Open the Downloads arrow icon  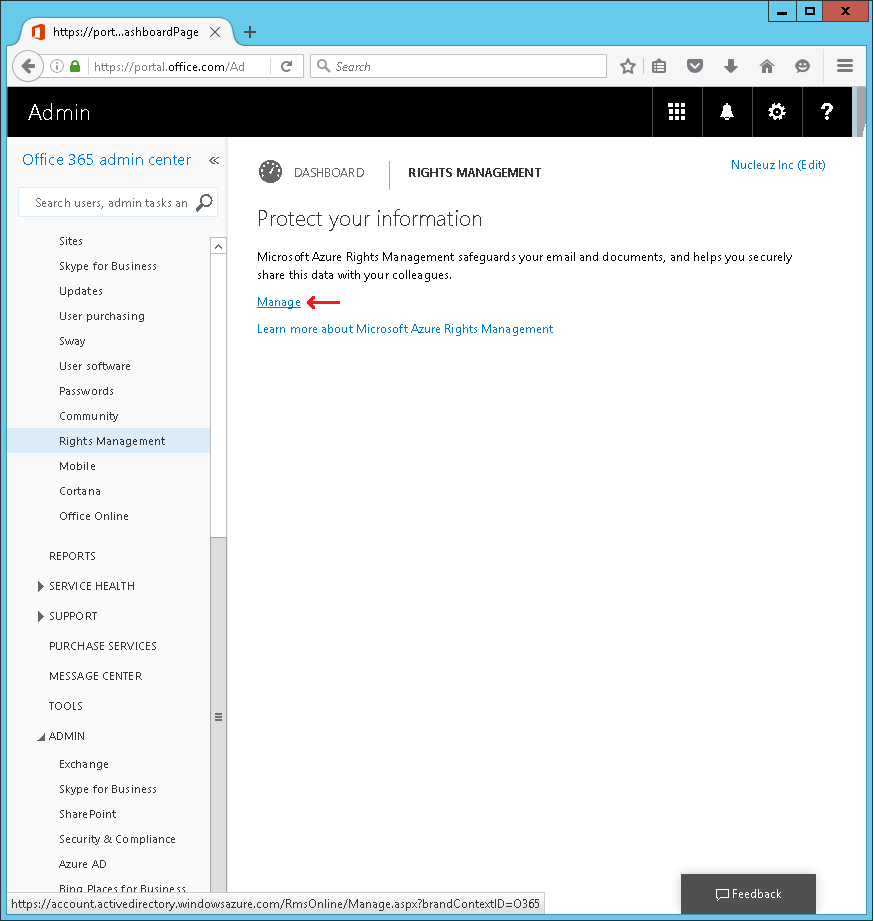[731, 66]
